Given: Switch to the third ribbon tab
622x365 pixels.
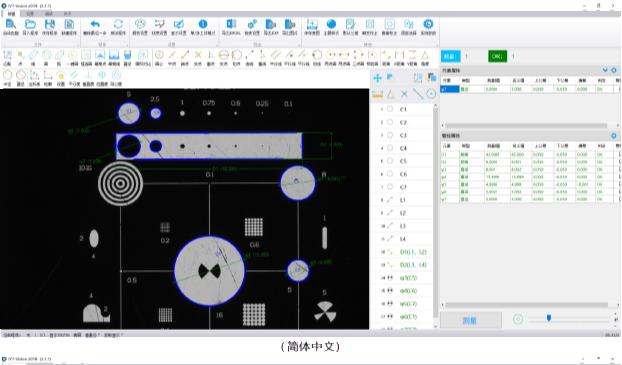Looking at the screenshot, I should pyautogui.click(x=48, y=14).
